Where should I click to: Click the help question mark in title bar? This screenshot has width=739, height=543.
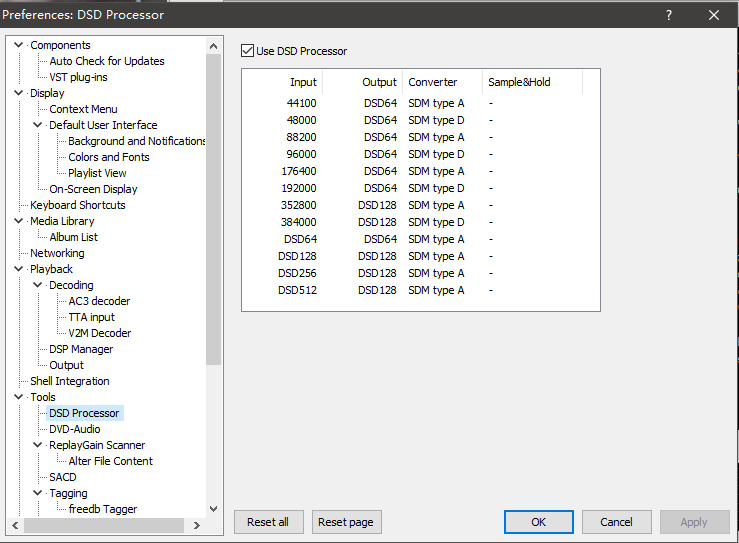[669, 15]
